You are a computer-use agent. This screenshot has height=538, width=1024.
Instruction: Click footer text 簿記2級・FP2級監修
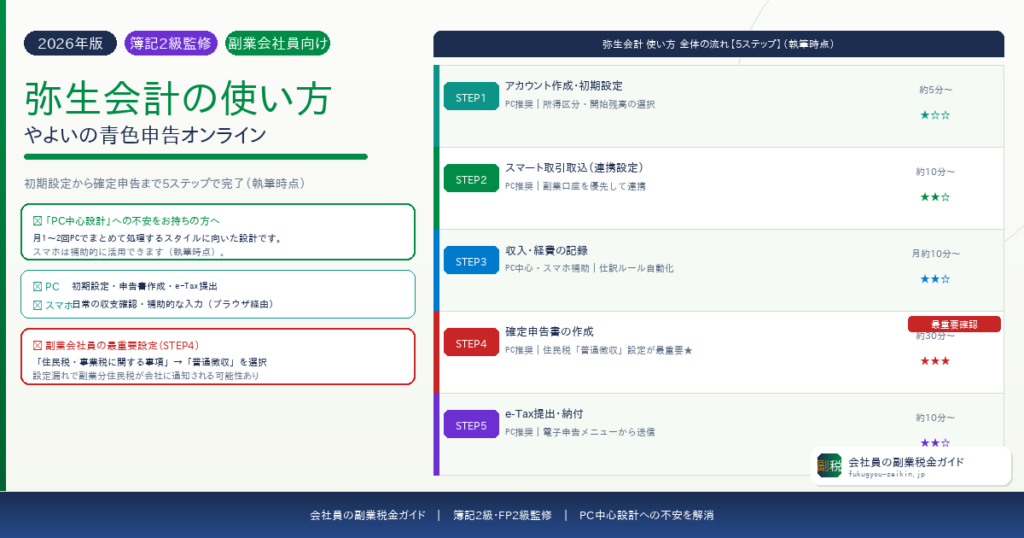(x=502, y=515)
